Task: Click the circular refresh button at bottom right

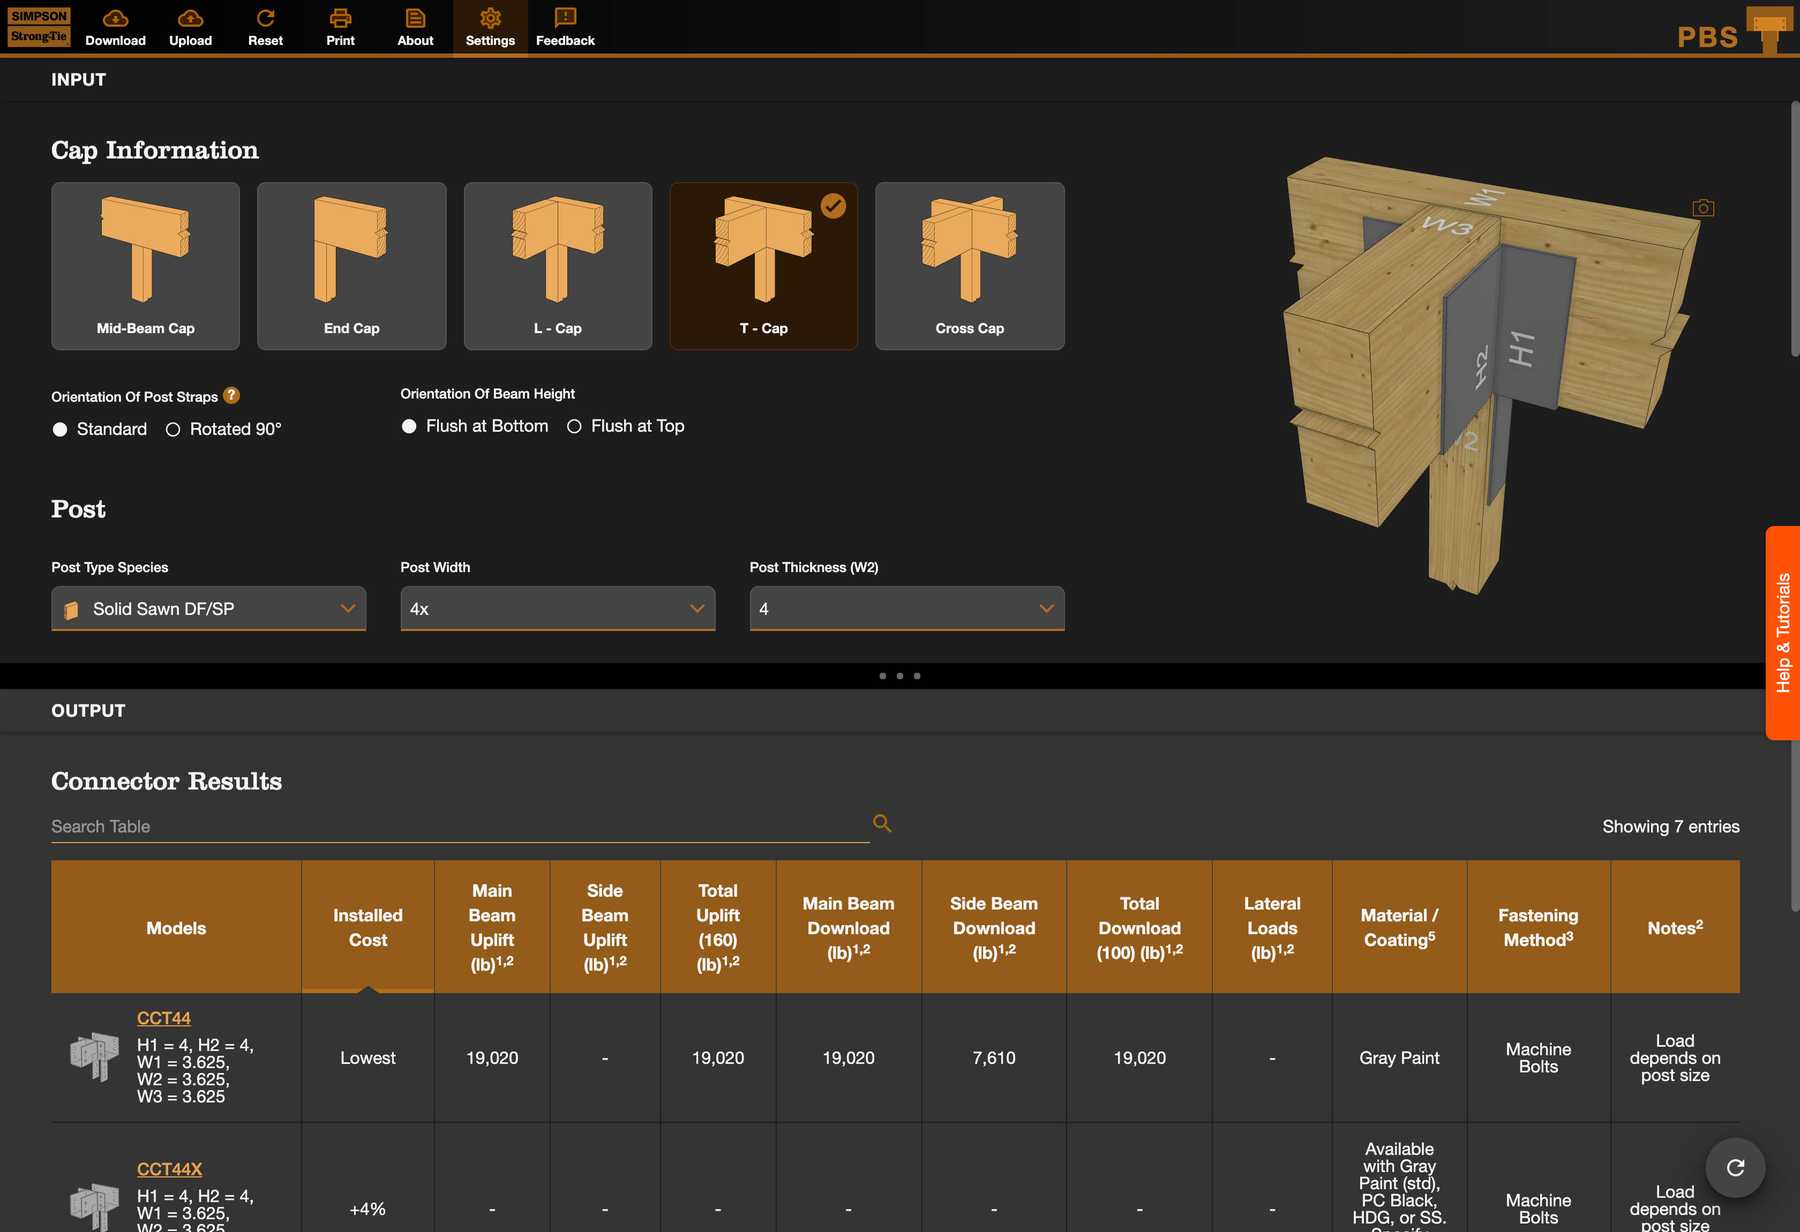Action: coord(1735,1167)
